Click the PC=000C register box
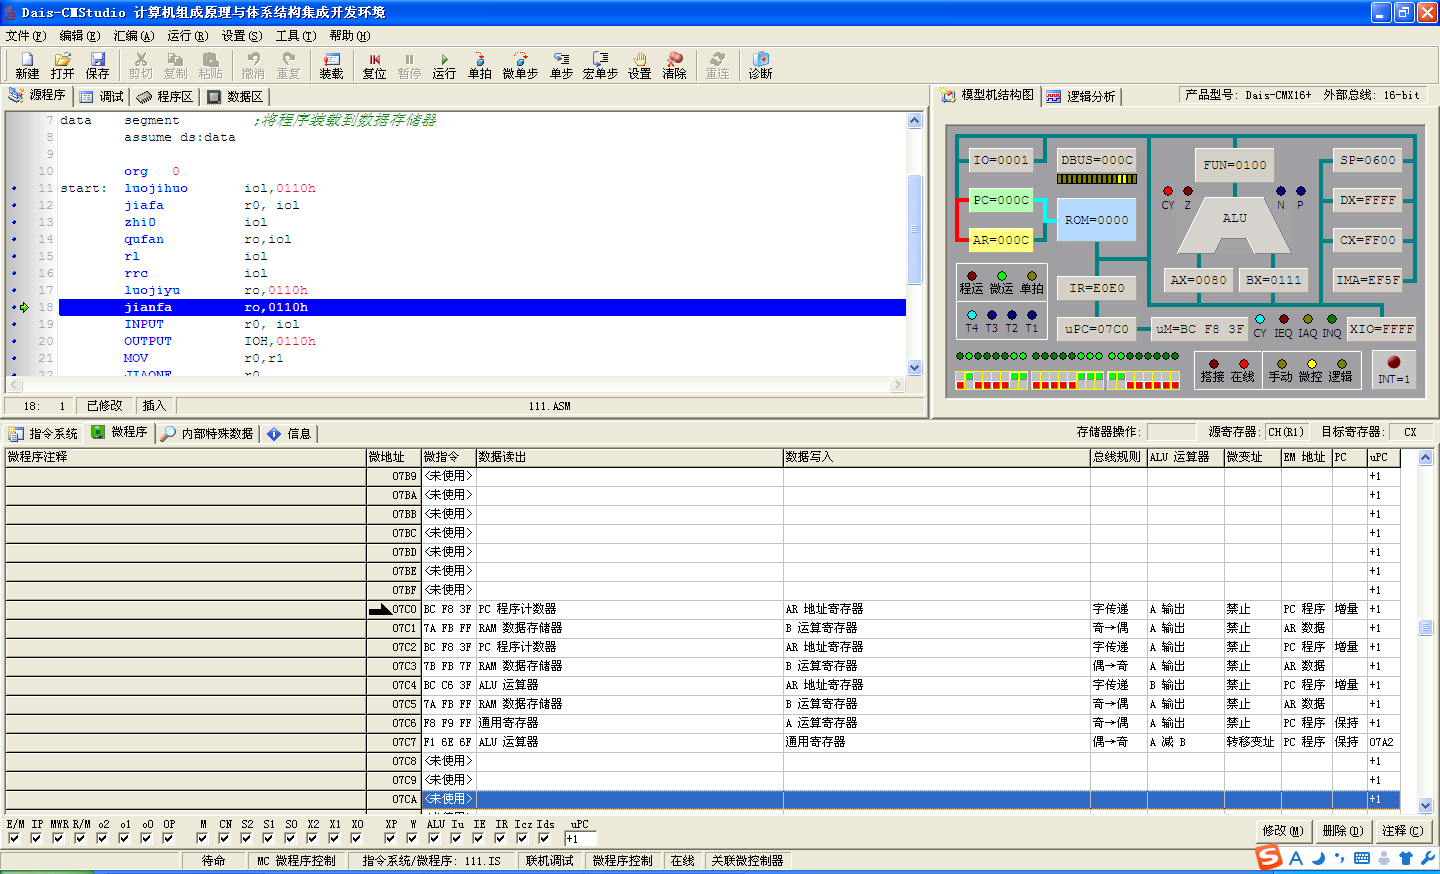 [1001, 200]
